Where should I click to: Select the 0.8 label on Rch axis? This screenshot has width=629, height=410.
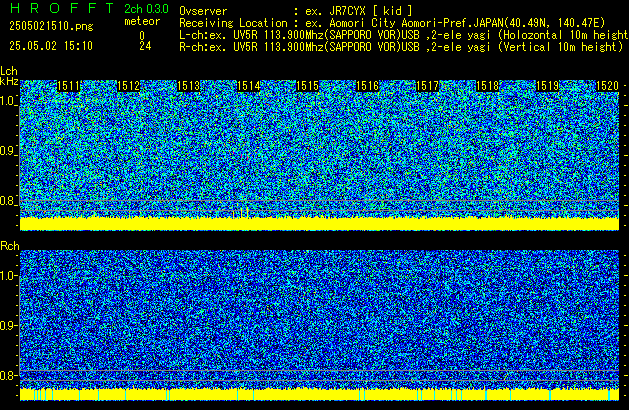click(8, 375)
